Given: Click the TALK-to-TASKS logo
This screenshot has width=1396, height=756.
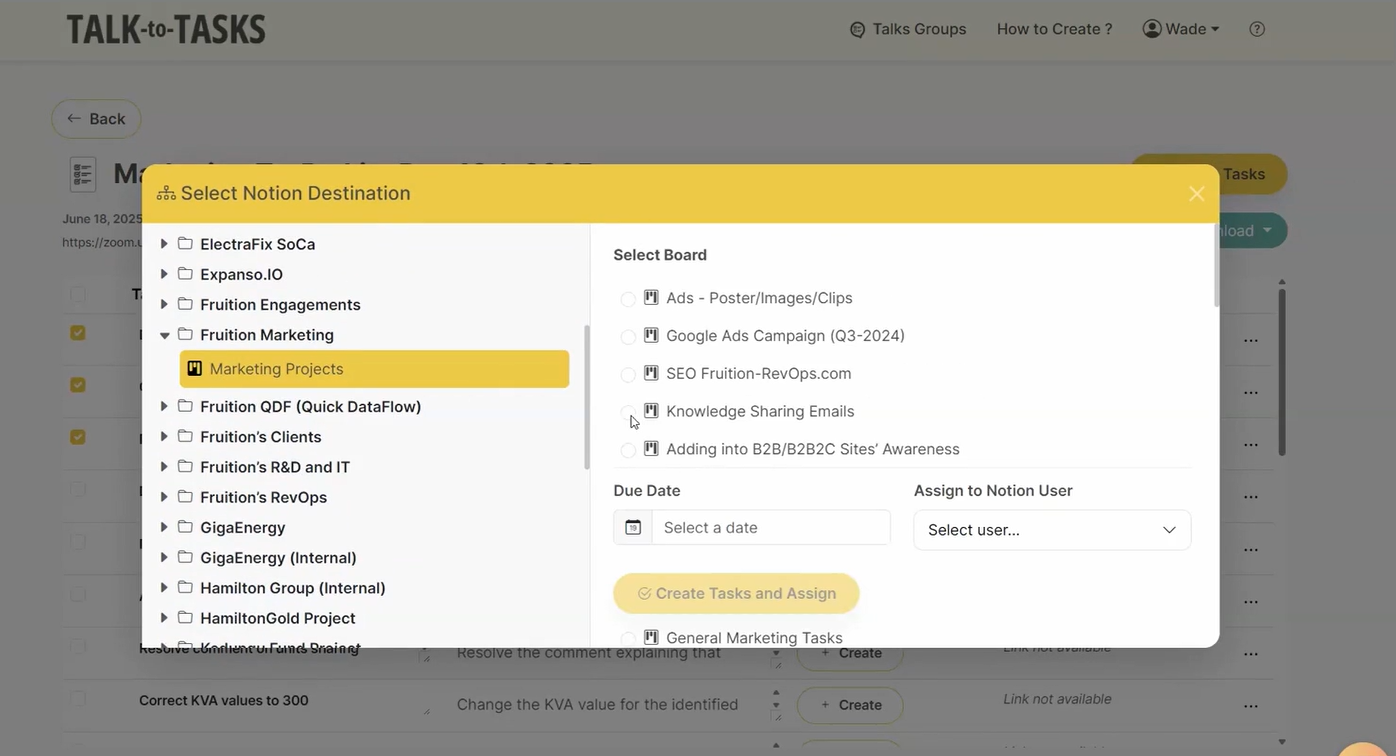Looking at the screenshot, I should point(166,29).
